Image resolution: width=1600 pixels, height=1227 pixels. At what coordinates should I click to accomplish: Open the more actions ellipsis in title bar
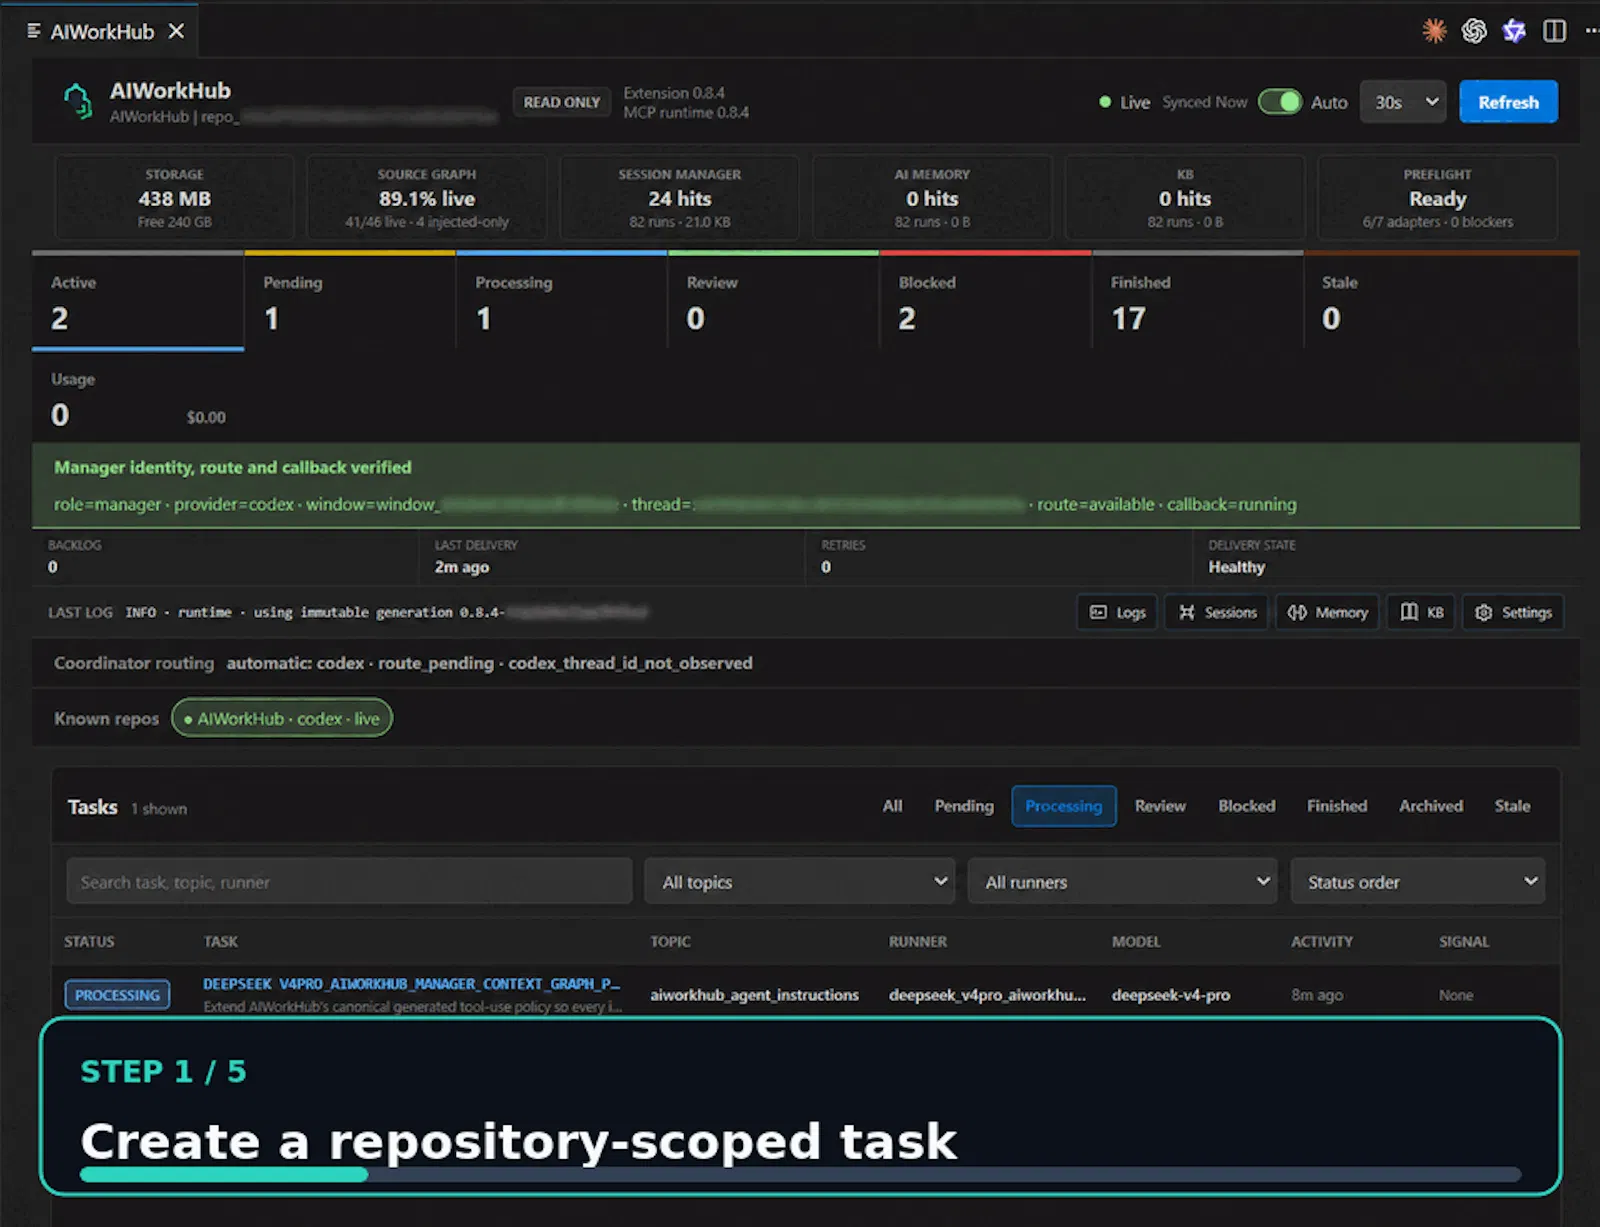[x=1591, y=31]
